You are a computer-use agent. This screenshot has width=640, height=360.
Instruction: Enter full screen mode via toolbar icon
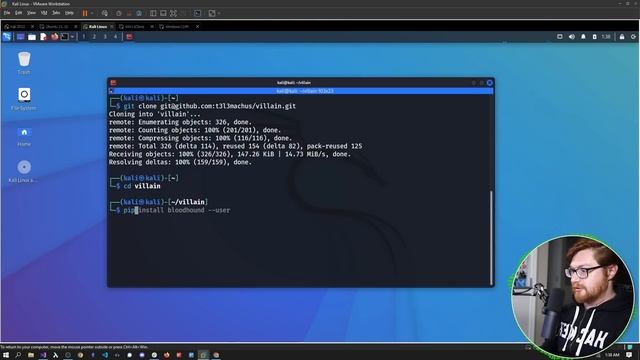[173, 13]
